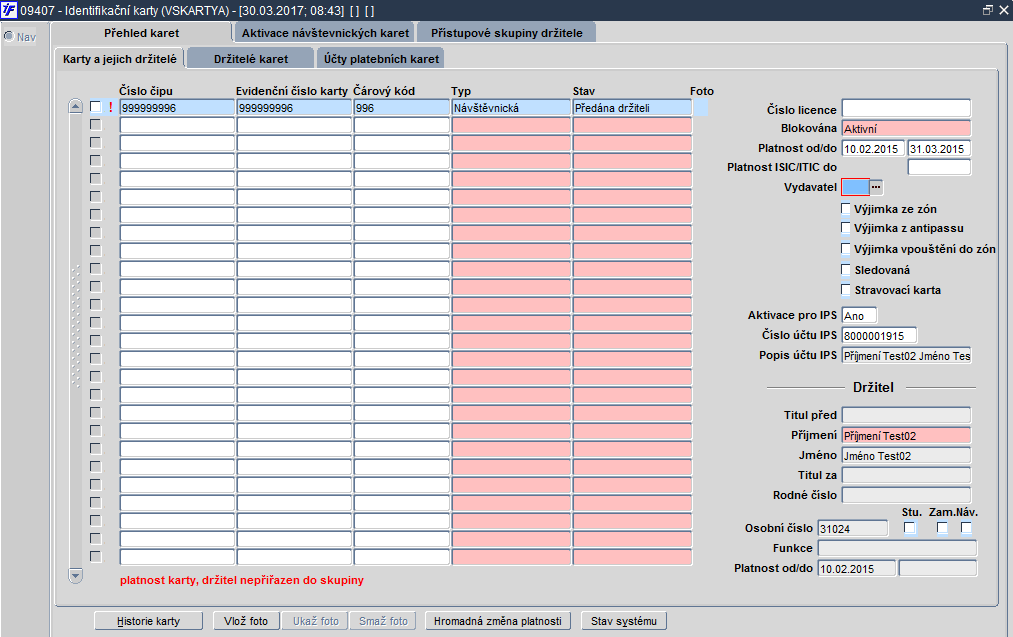This screenshot has height=637, width=1013.
Task: Open Účty platebních karet subtab
Action: coord(381,59)
